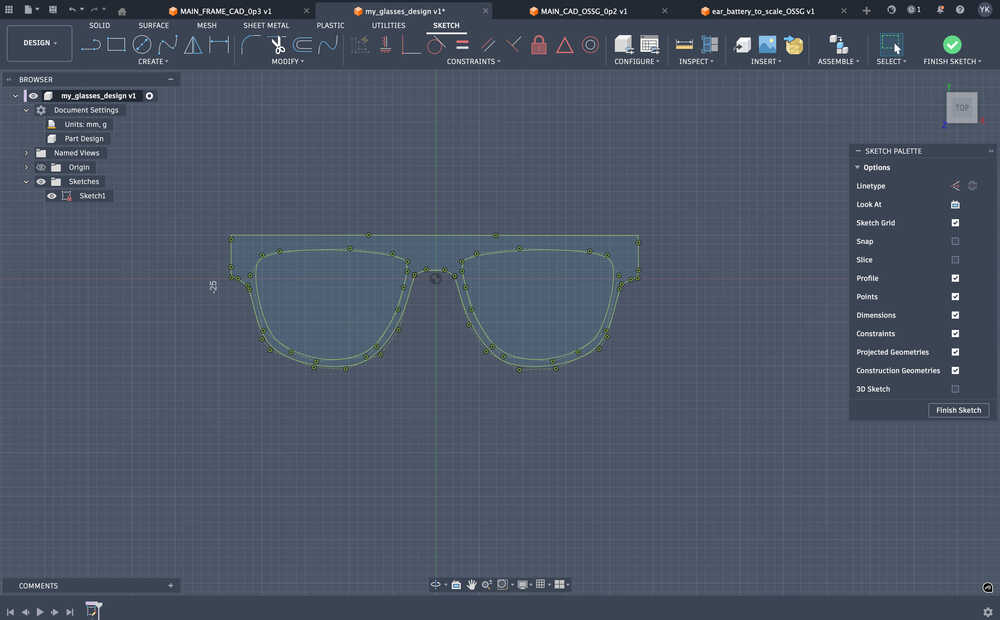Hide Sketch1 using its eye toggle
Screen dimensions: 1000x620
pyautogui.click(x=51, y=195)
